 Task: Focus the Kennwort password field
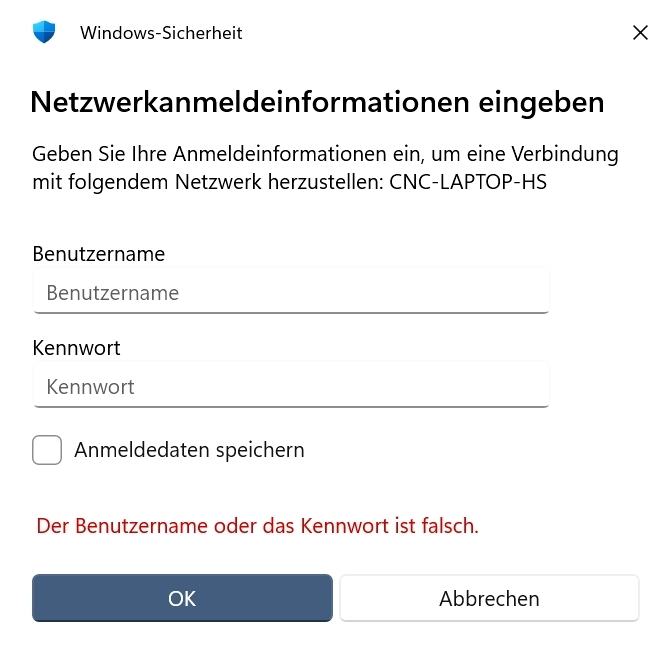(291, 387)
